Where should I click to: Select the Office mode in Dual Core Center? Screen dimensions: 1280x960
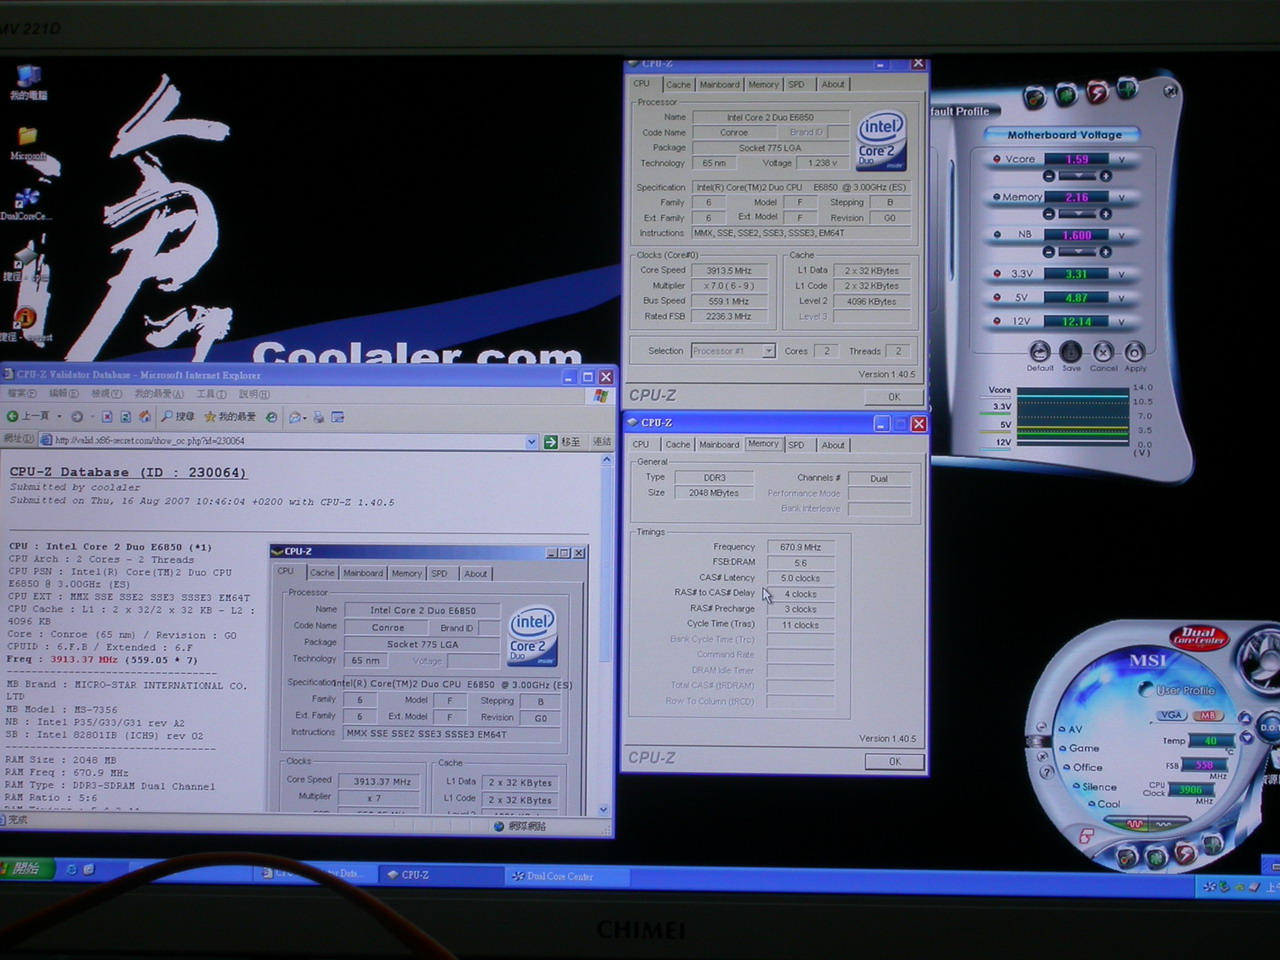pyautogui.click(x=1082, y=767)
